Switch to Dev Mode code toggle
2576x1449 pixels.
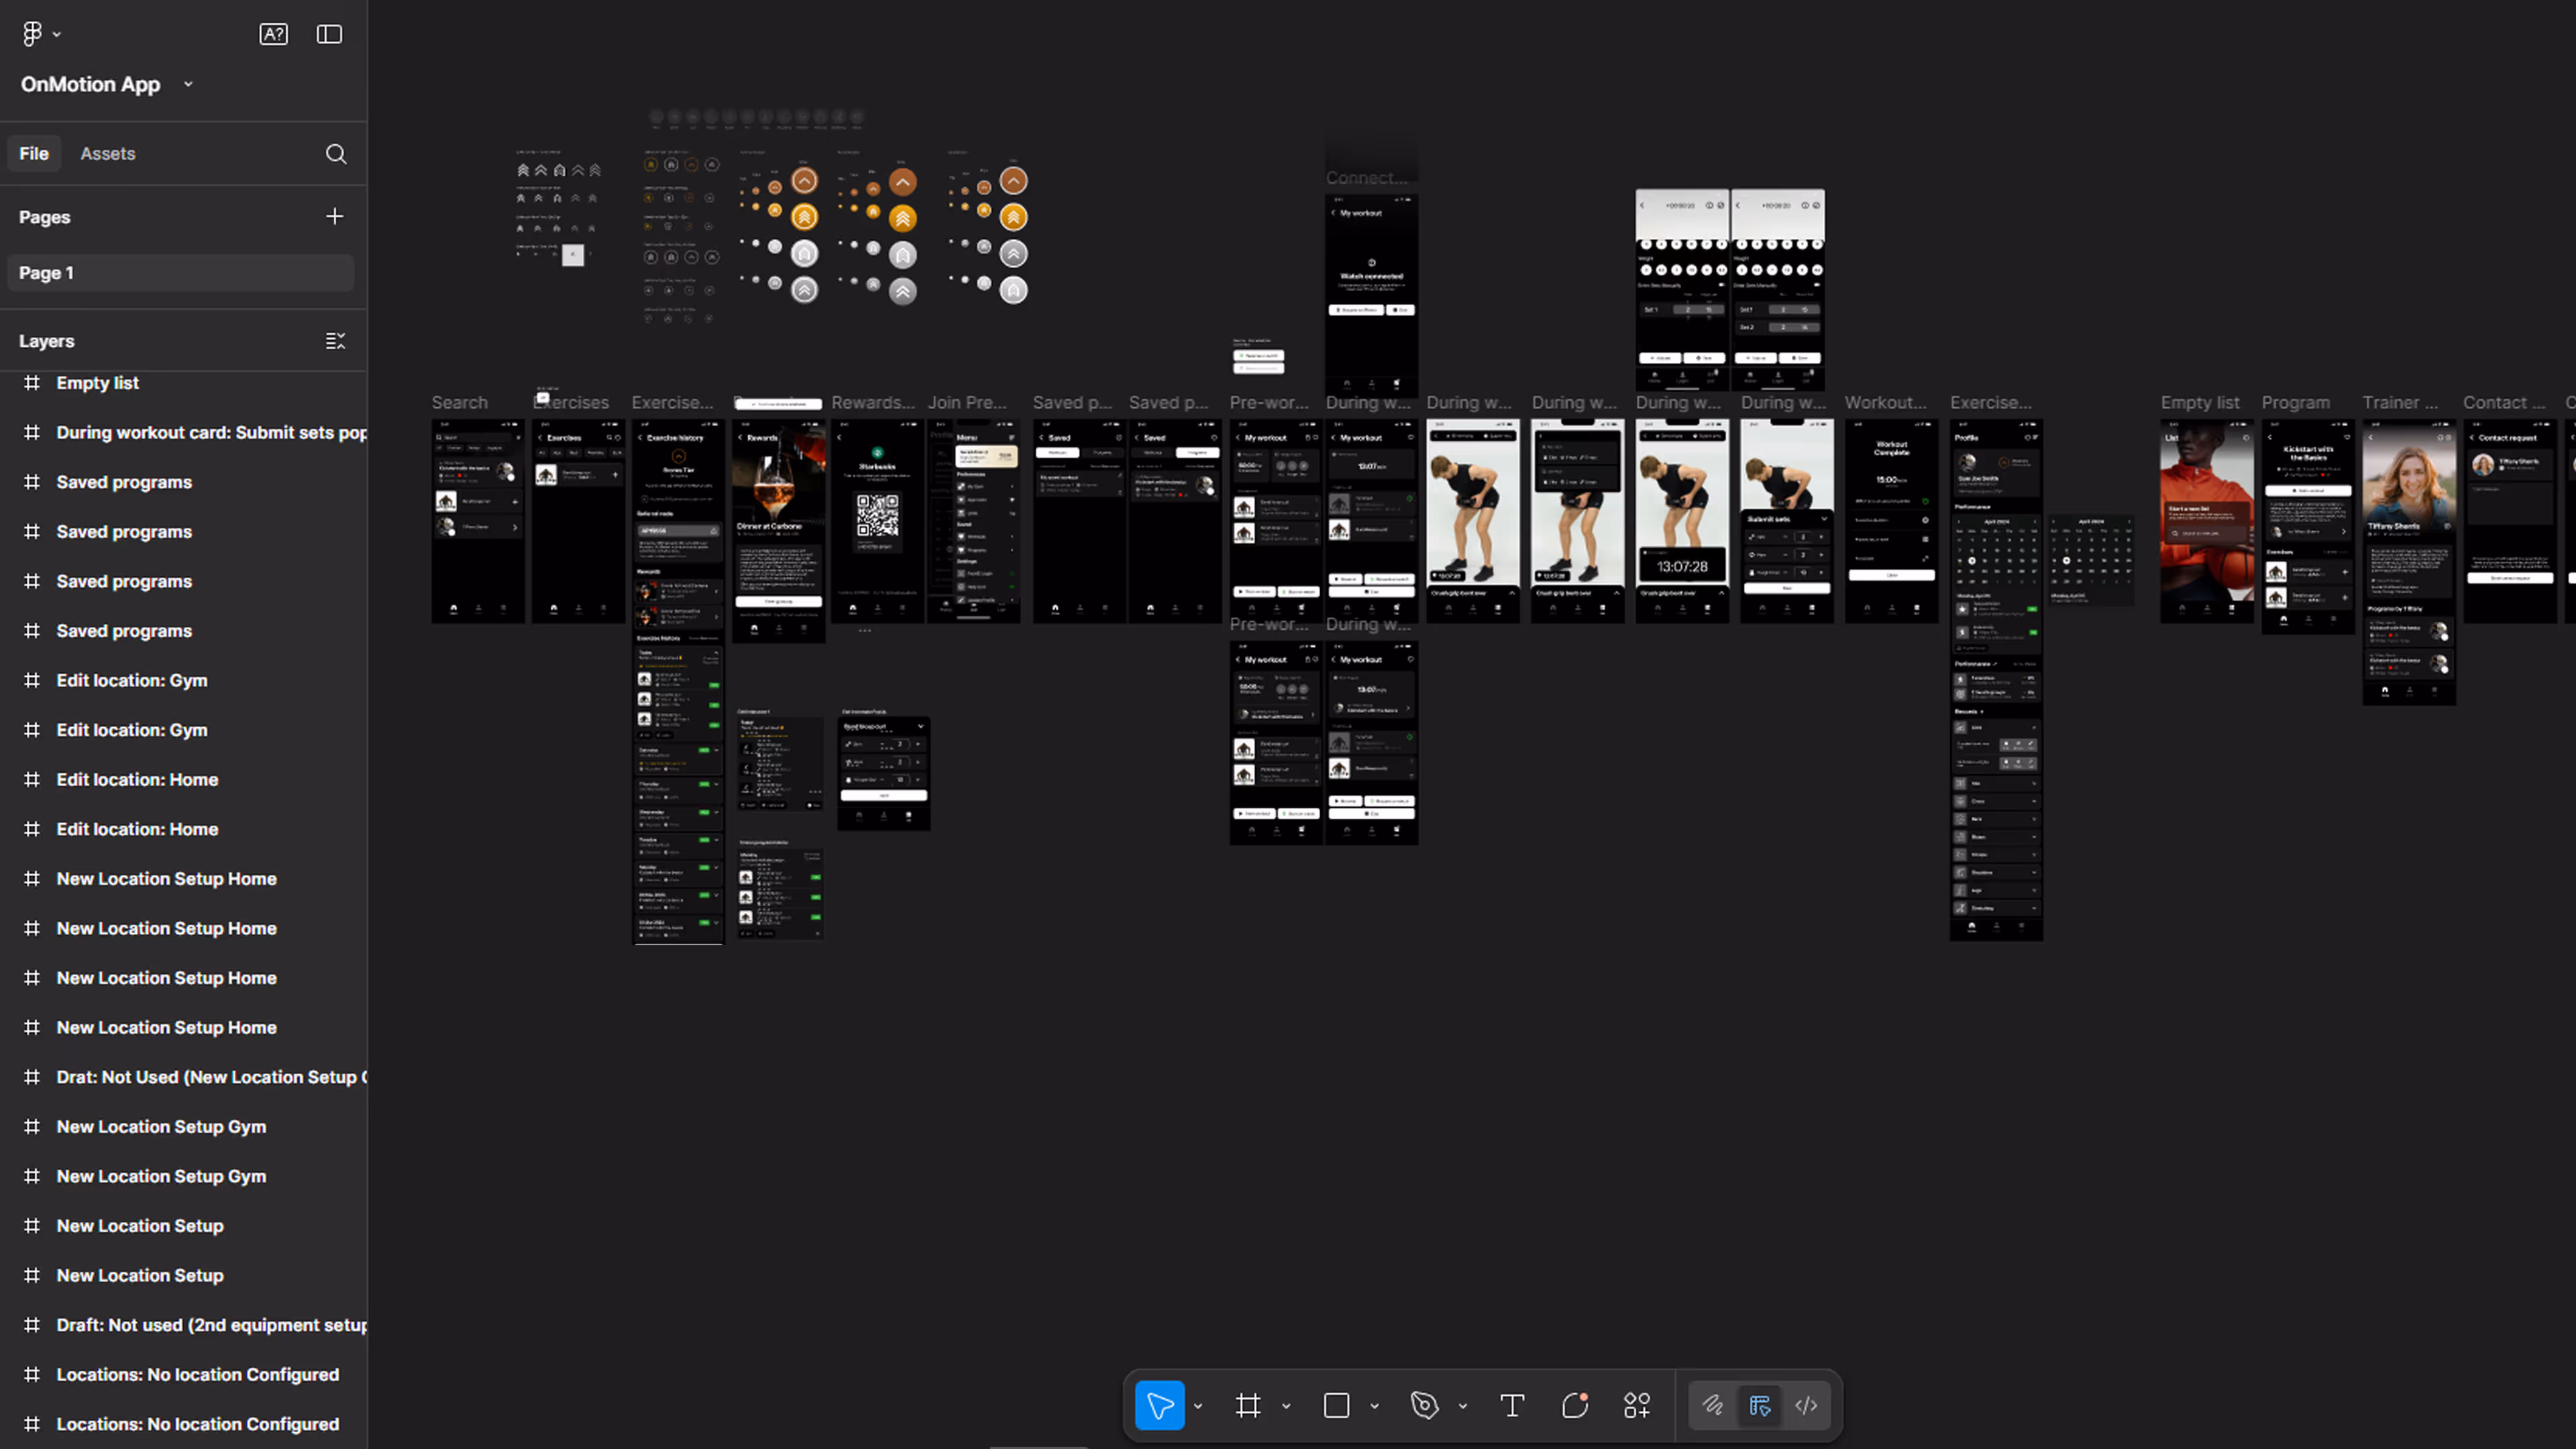pyautogui.click(x=1806, y=1405)
